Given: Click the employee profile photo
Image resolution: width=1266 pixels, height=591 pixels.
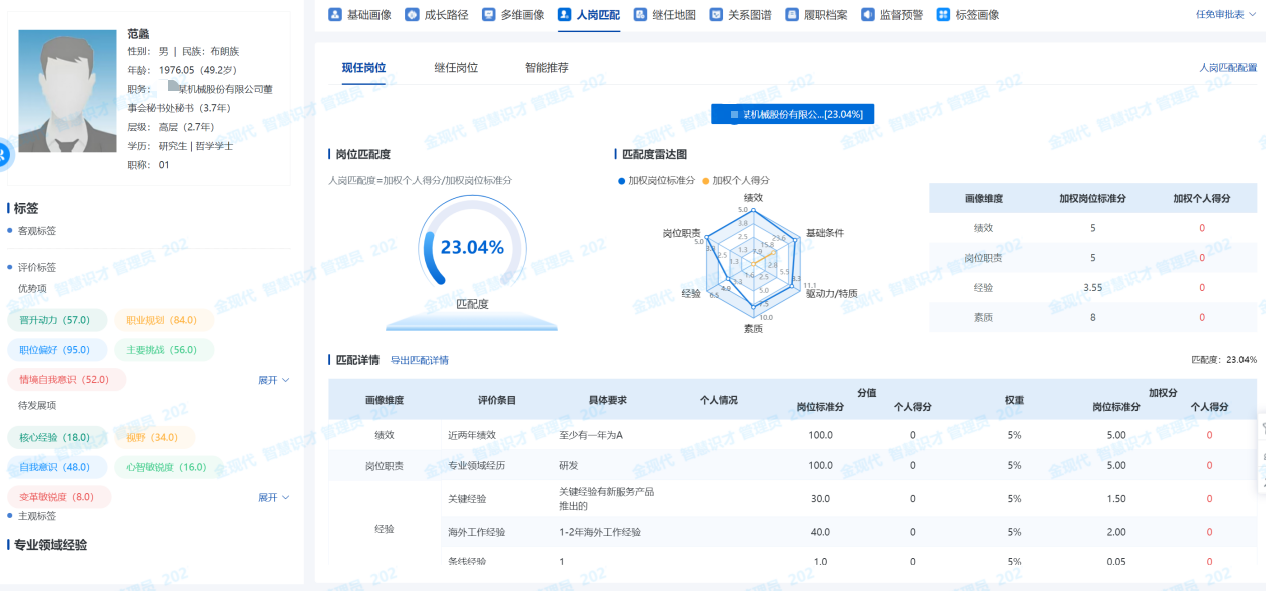Looking at the screenshot, I should pos(67,91).
